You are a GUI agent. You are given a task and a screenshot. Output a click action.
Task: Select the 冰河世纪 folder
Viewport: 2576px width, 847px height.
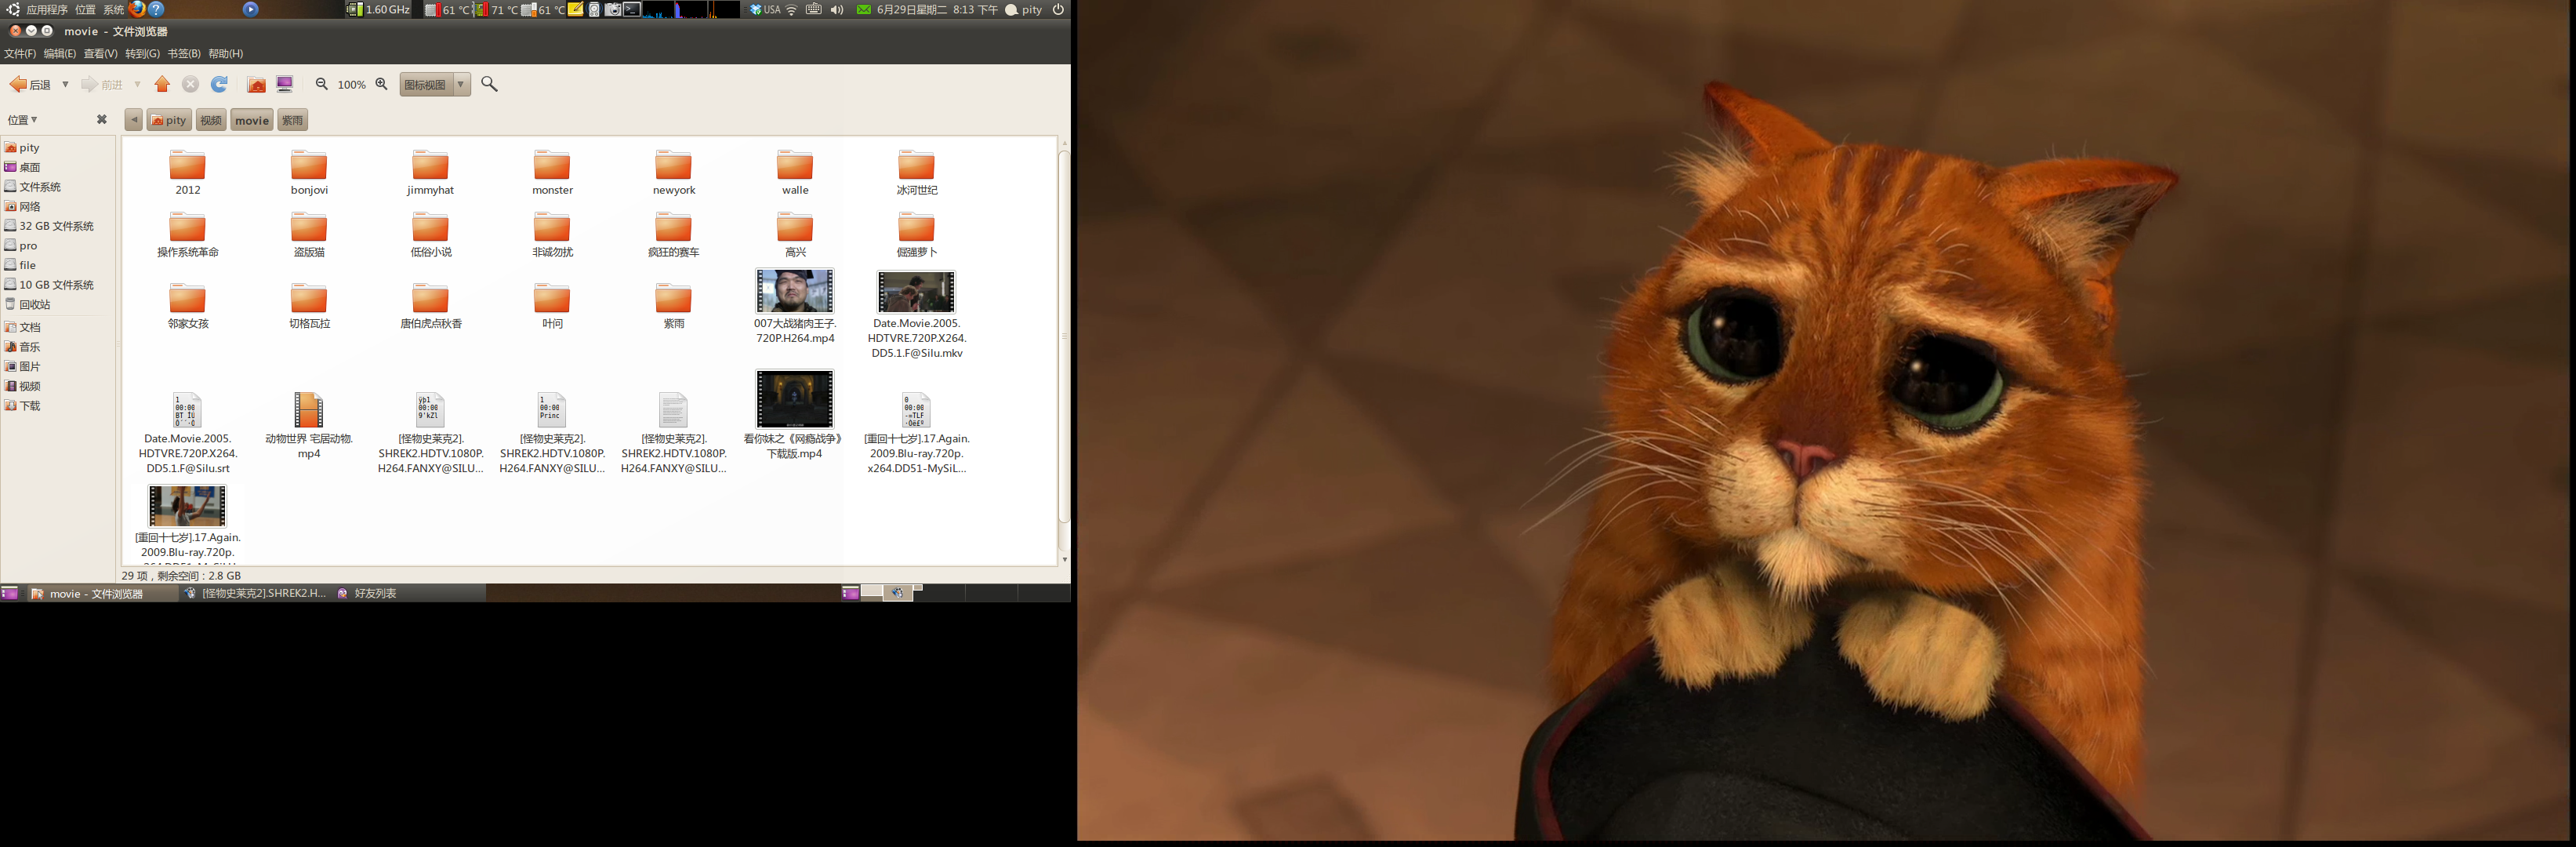tap(916, 172)
